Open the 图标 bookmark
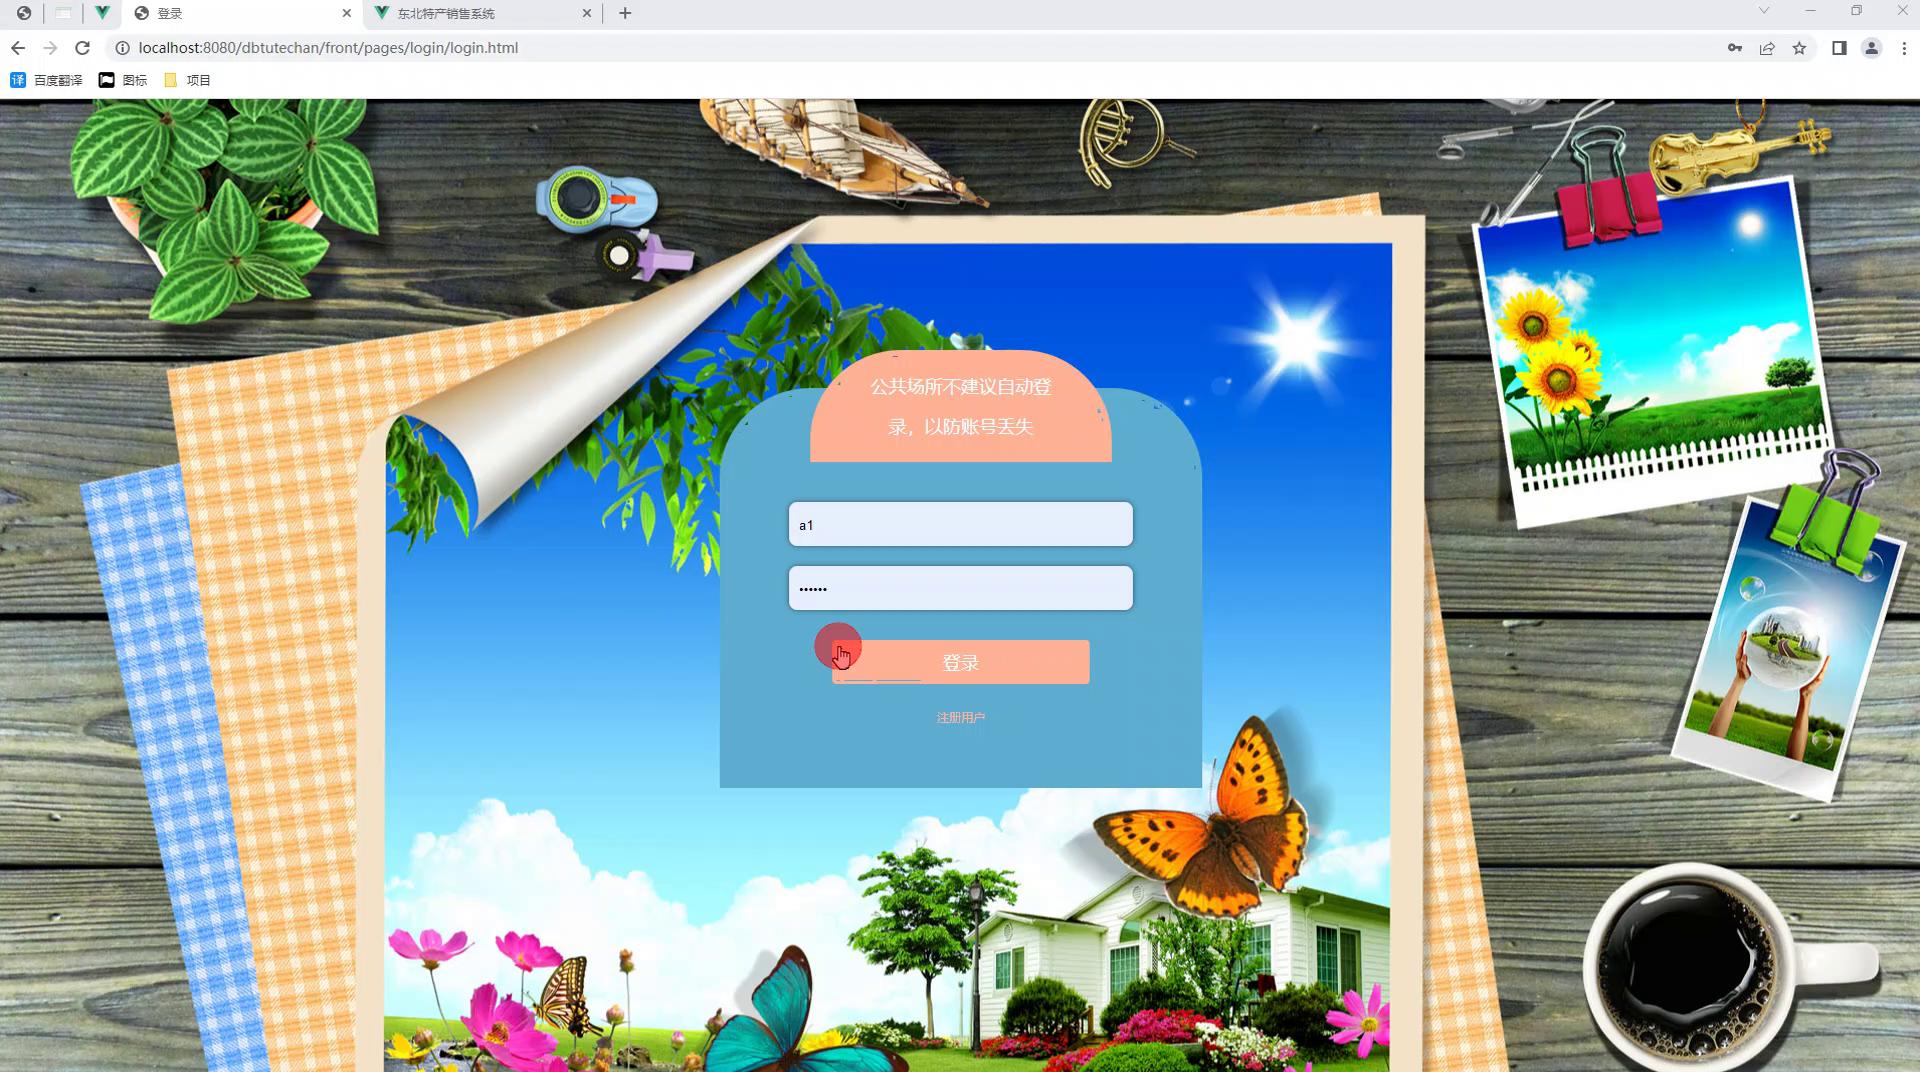 pos(123,80)
